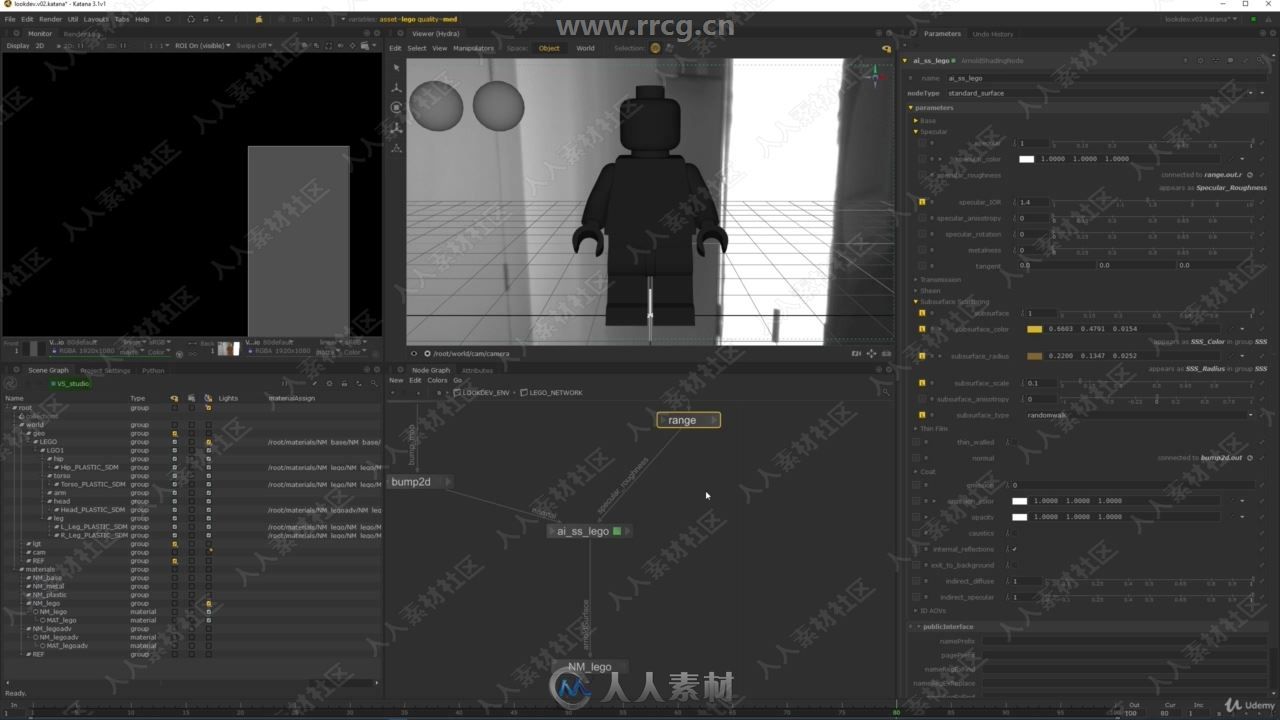The width and height of the screenshot is (1280, 720).
Task: Switch to the Python tab
Action: pos(153,371)
